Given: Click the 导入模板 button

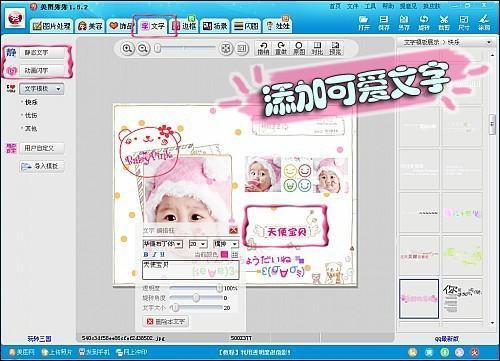Looking at the screenshot, I should click(42, 166).
